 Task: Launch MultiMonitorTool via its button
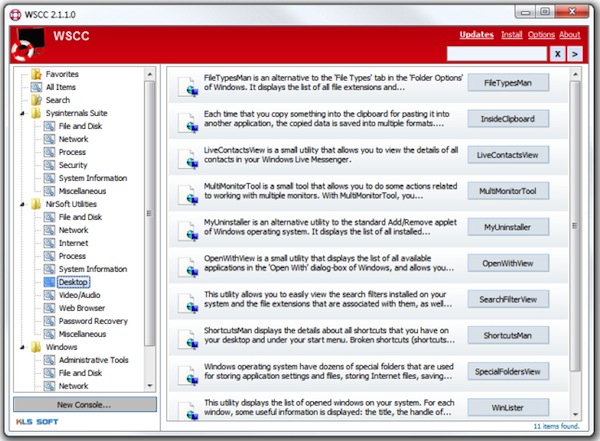tap(508, 191)
